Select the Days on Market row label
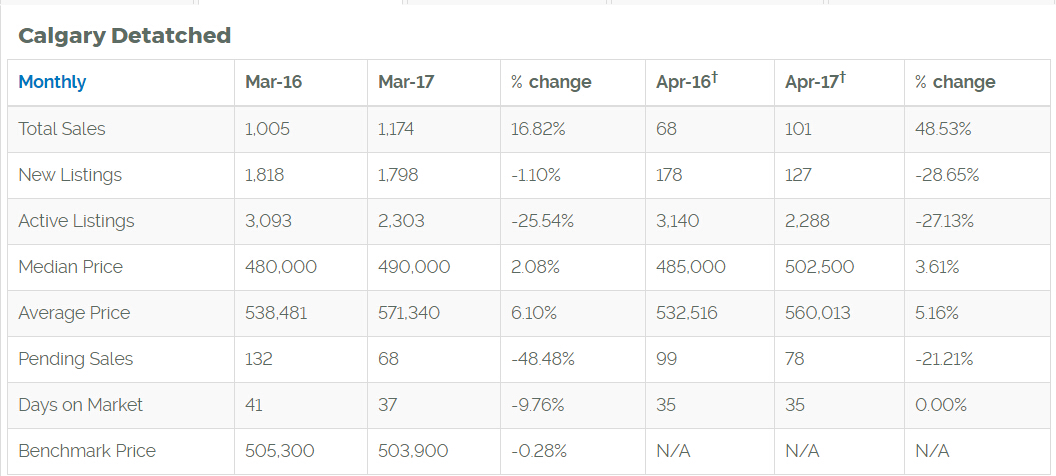This screenshot has height=476, width=1056. point(80,405)
